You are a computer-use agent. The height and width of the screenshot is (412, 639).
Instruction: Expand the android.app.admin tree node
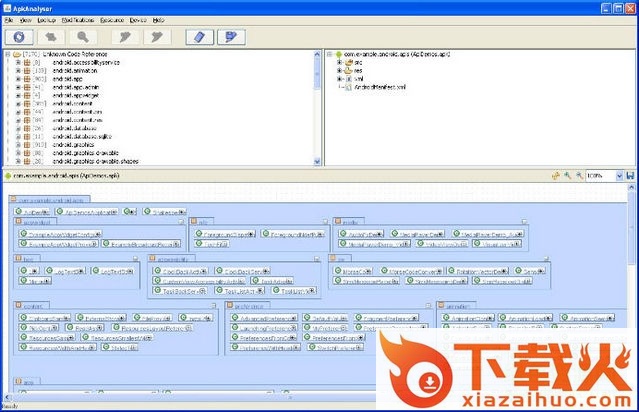tap(18, 87)
